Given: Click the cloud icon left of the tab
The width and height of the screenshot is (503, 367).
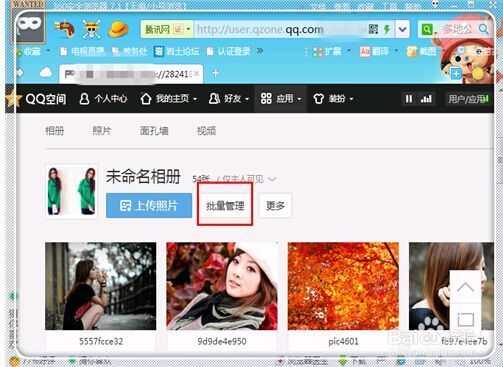Looking at the screenshot, I should (x=46, y=72).
